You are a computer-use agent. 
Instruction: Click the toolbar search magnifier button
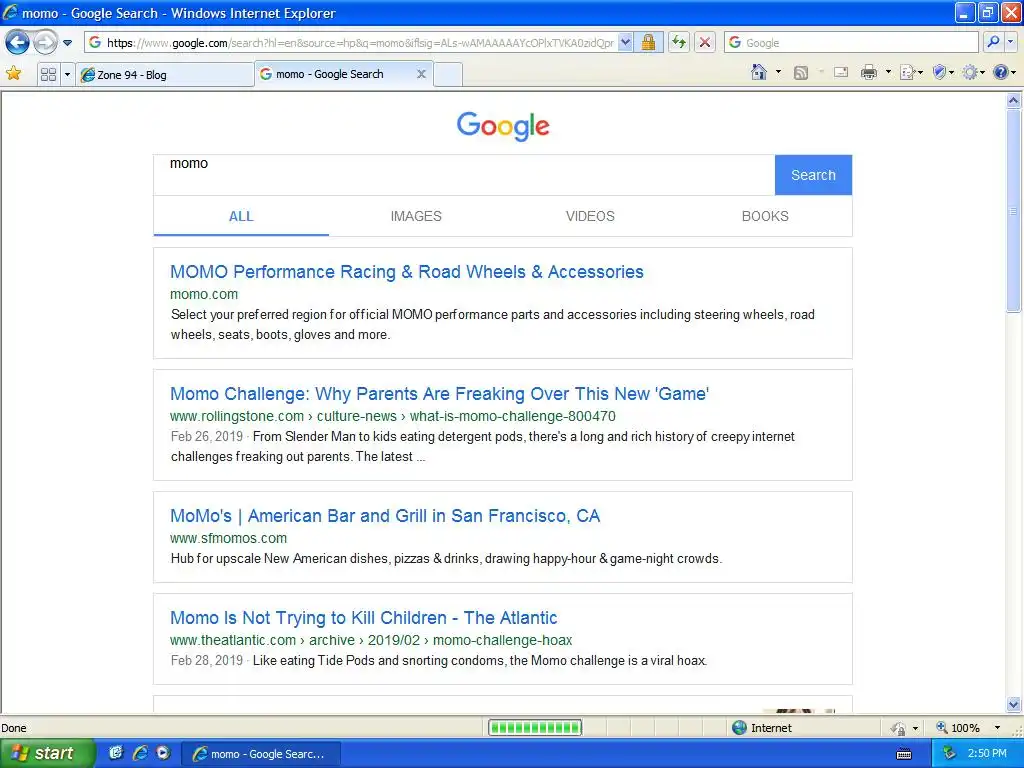(993, 42)
